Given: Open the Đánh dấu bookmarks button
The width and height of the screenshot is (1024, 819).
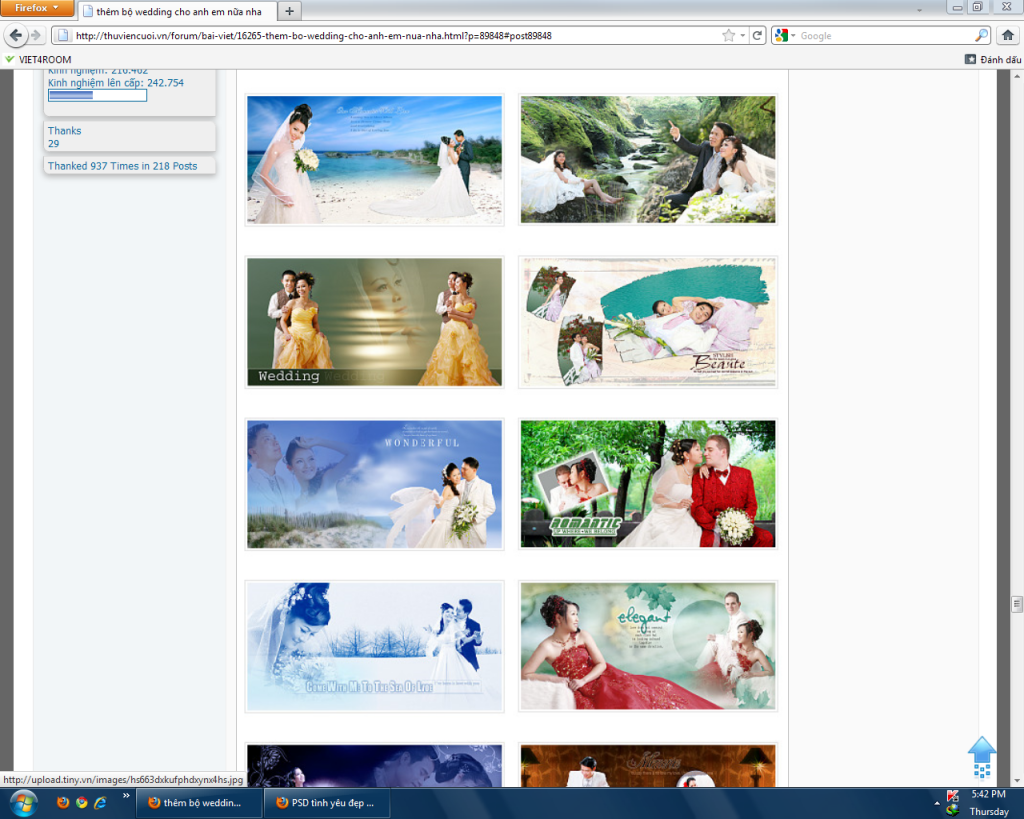Looking at the screenshot, I should [993, 59].
